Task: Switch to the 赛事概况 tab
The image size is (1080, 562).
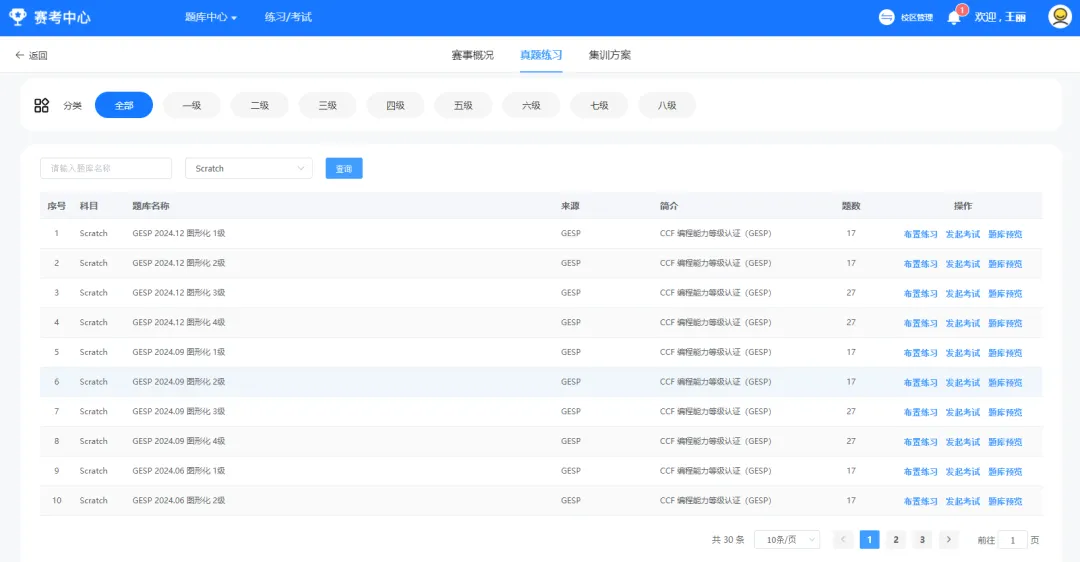Action: coord(472,55)
